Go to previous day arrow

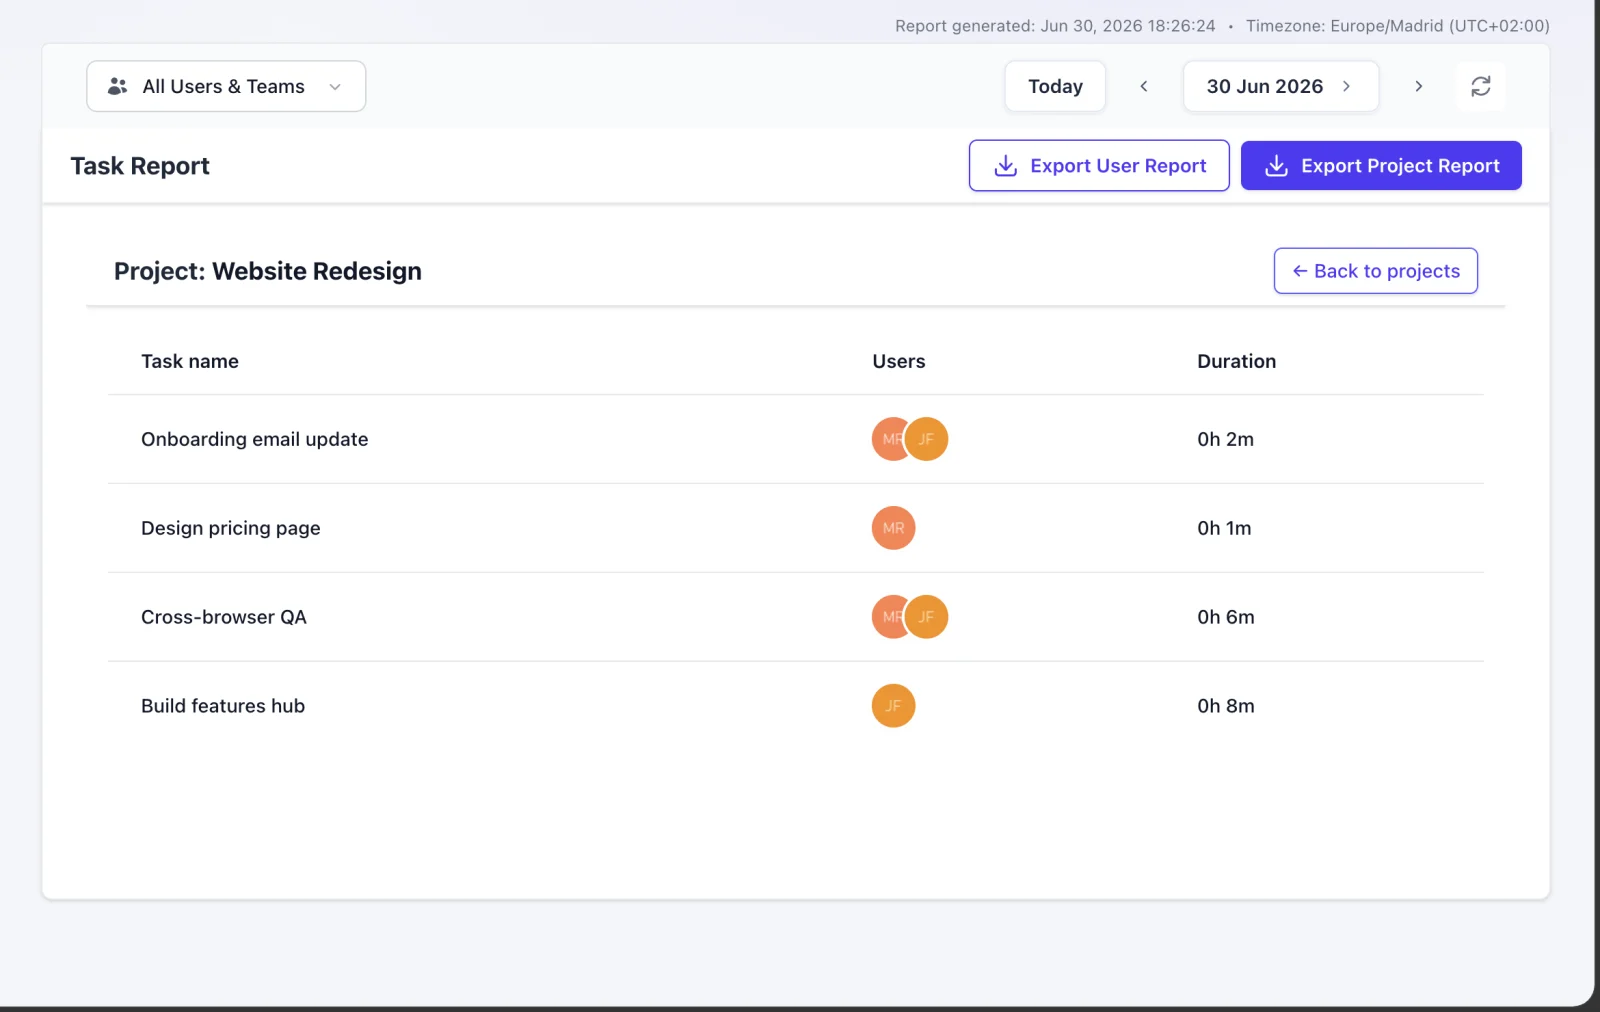1144,86
